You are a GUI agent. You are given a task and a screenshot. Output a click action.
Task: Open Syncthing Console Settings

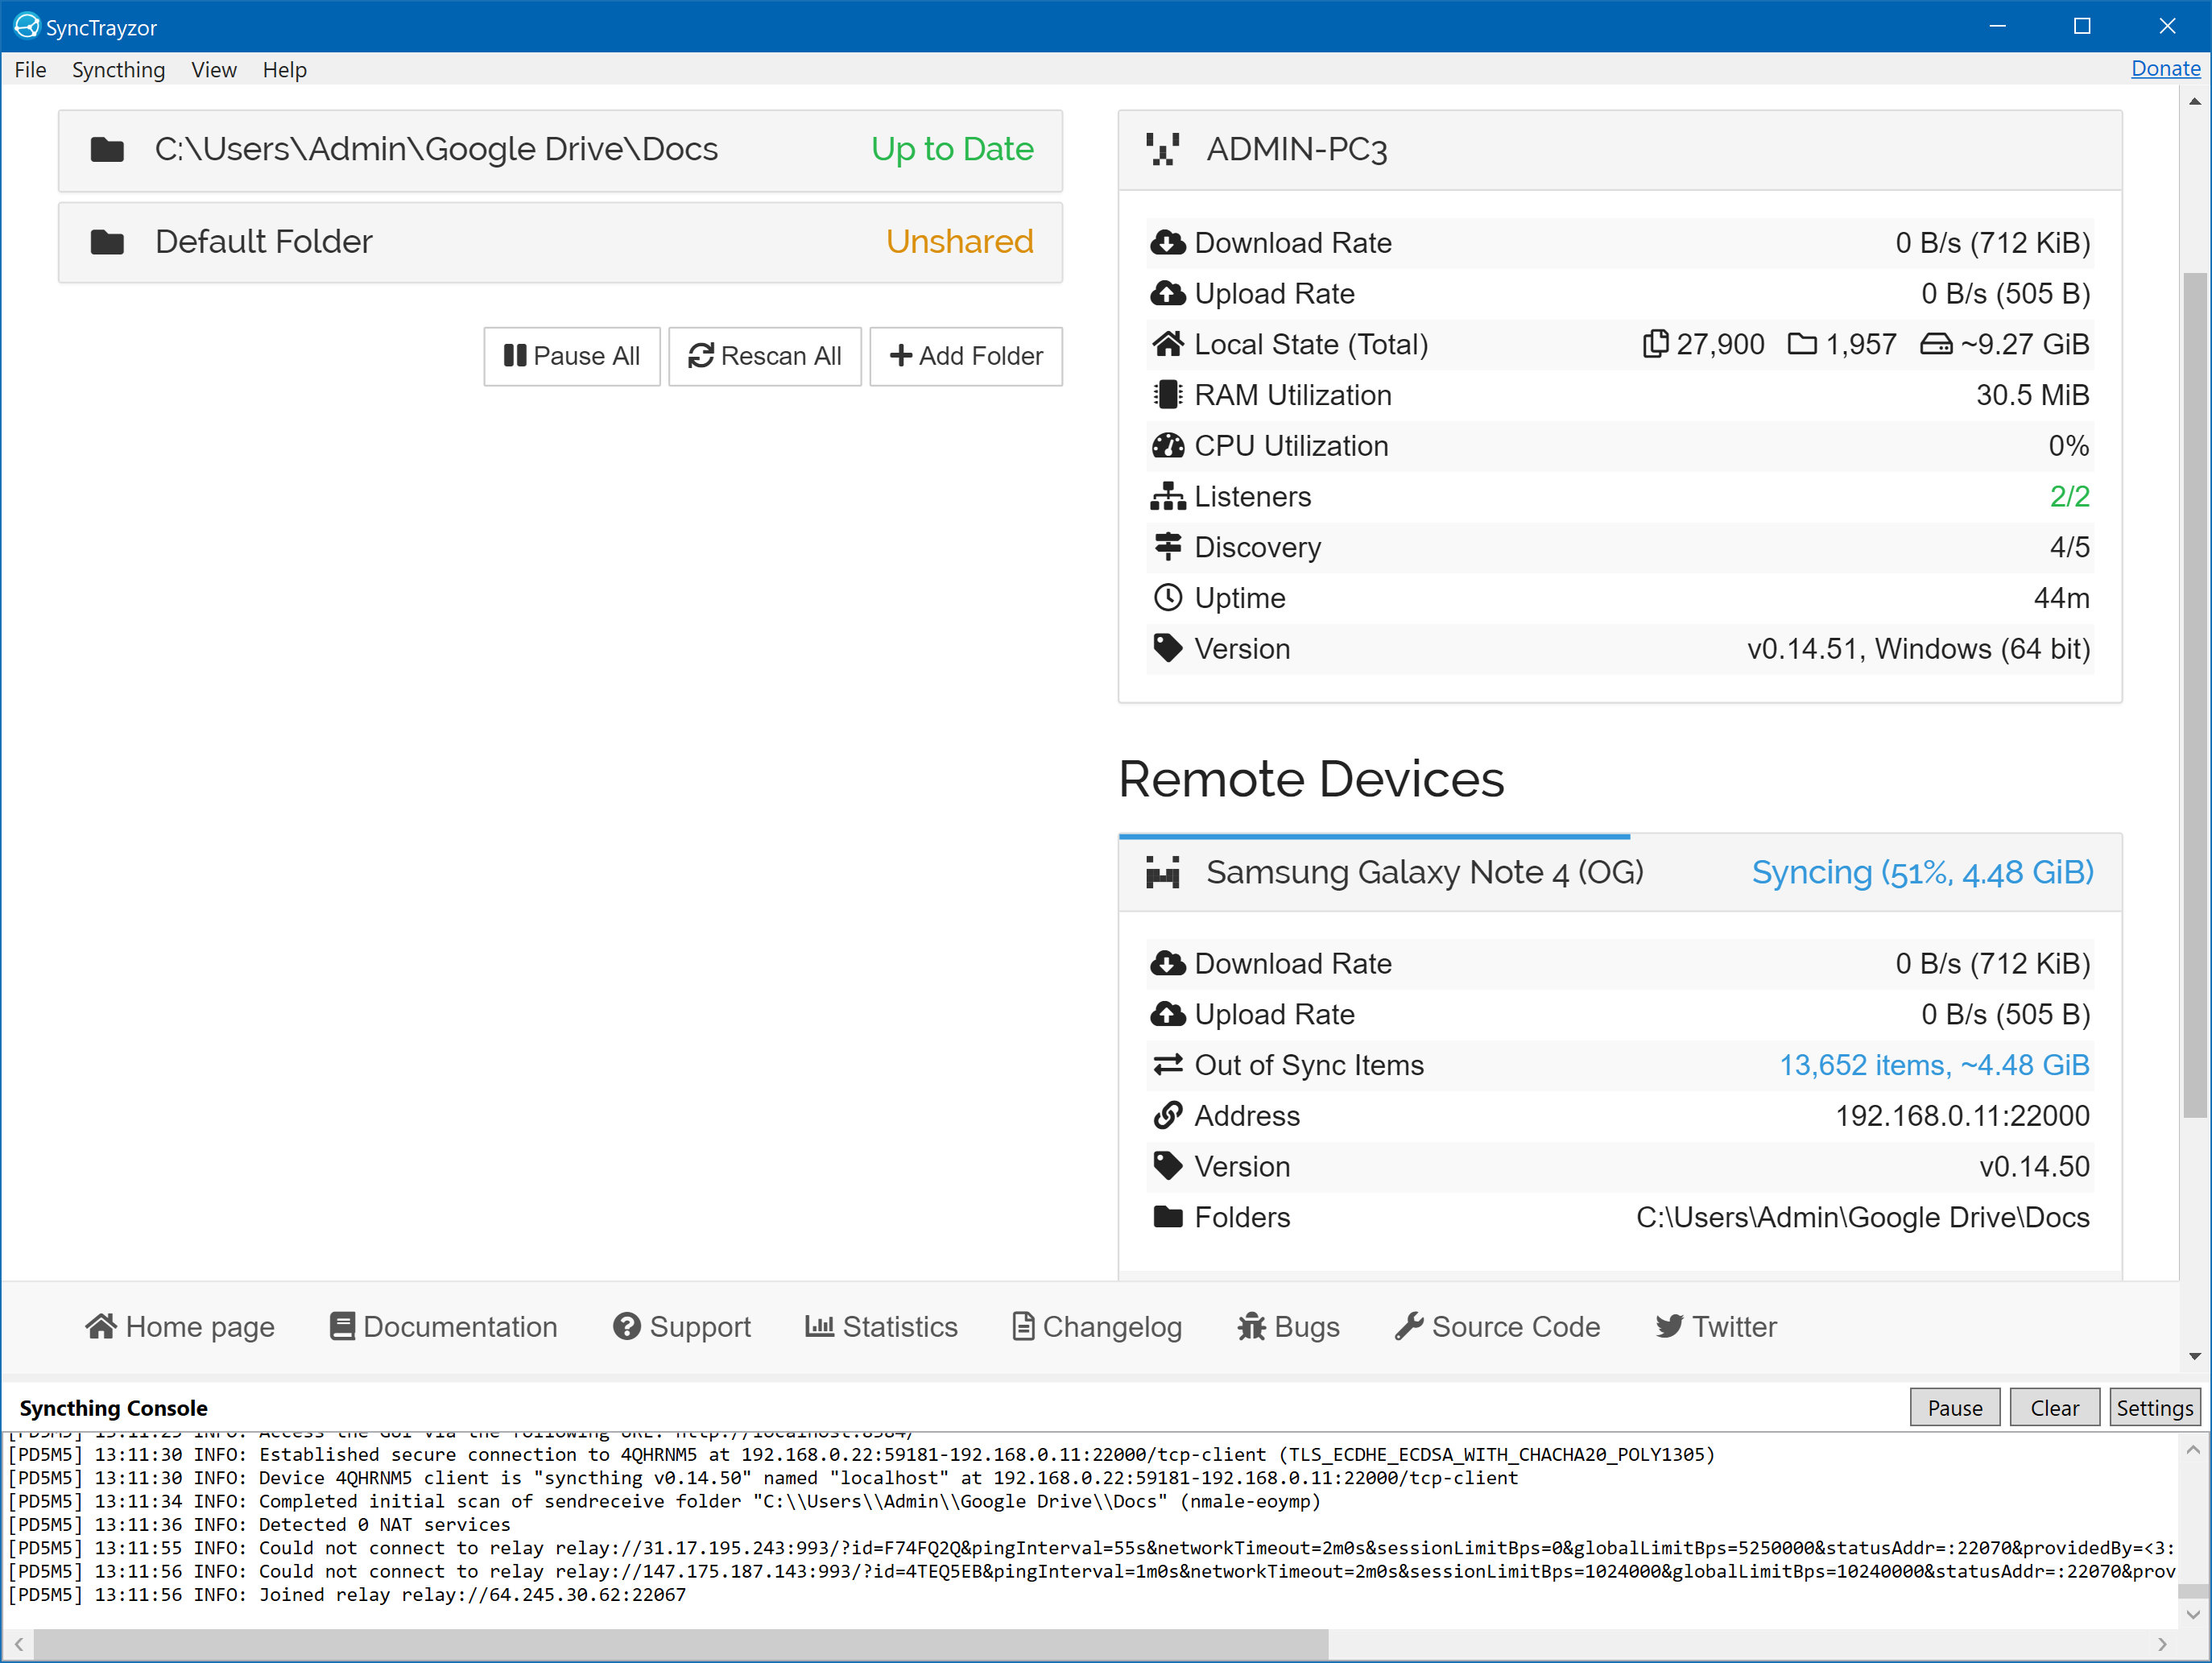click(x=2155, y=1407)
